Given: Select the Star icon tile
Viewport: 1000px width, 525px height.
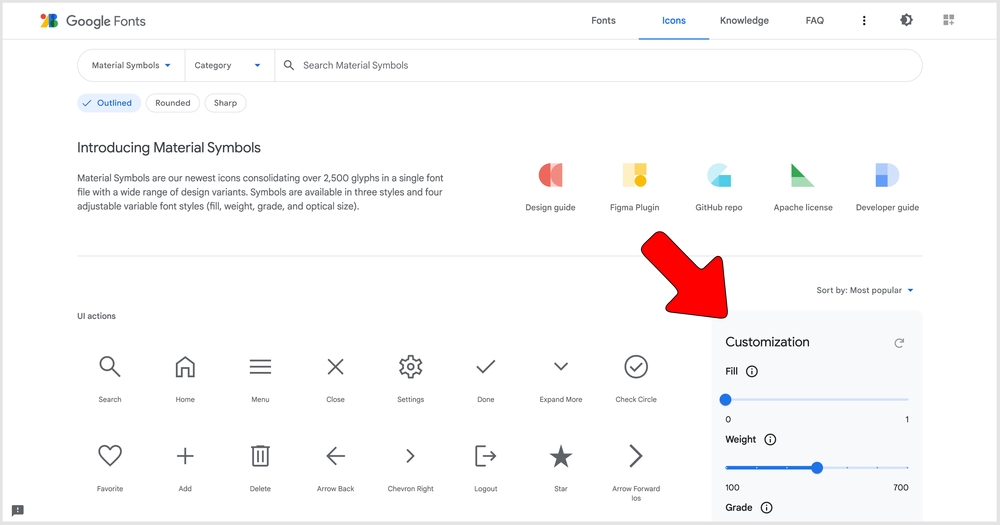Looking at the screenshot, I should (x=561, y=467).
